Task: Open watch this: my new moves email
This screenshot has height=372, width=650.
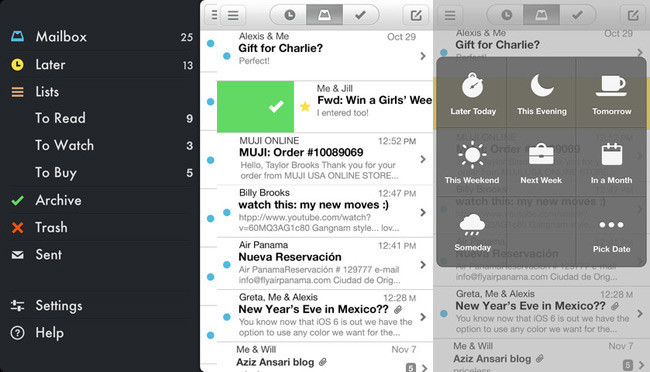Action: pyautogui.click(x=325, y=212)
